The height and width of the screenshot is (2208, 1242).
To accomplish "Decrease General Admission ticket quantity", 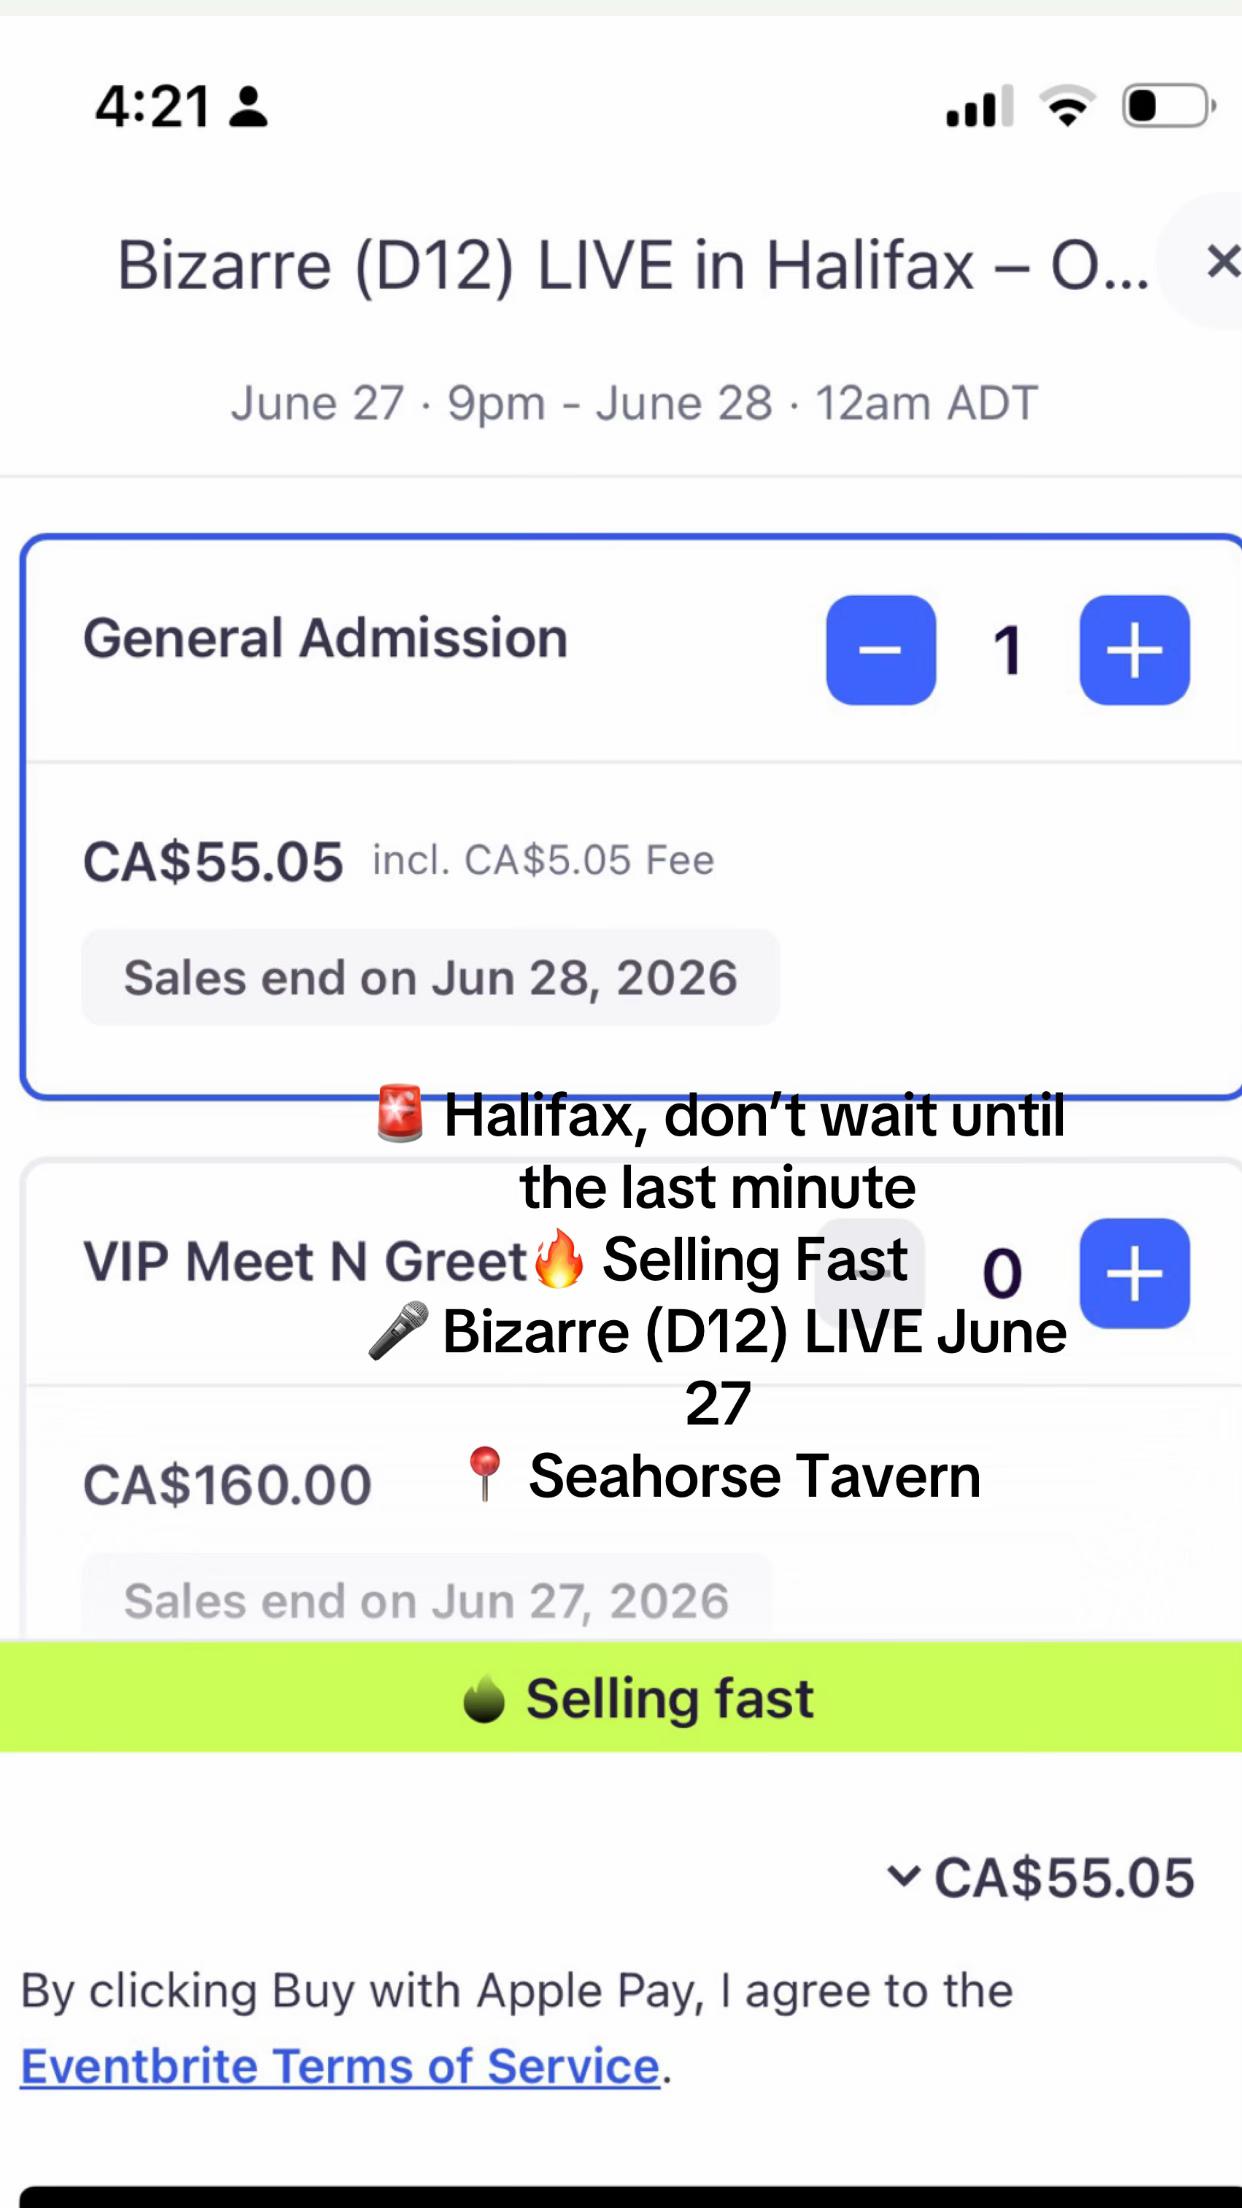I will [x=880, y=650].
